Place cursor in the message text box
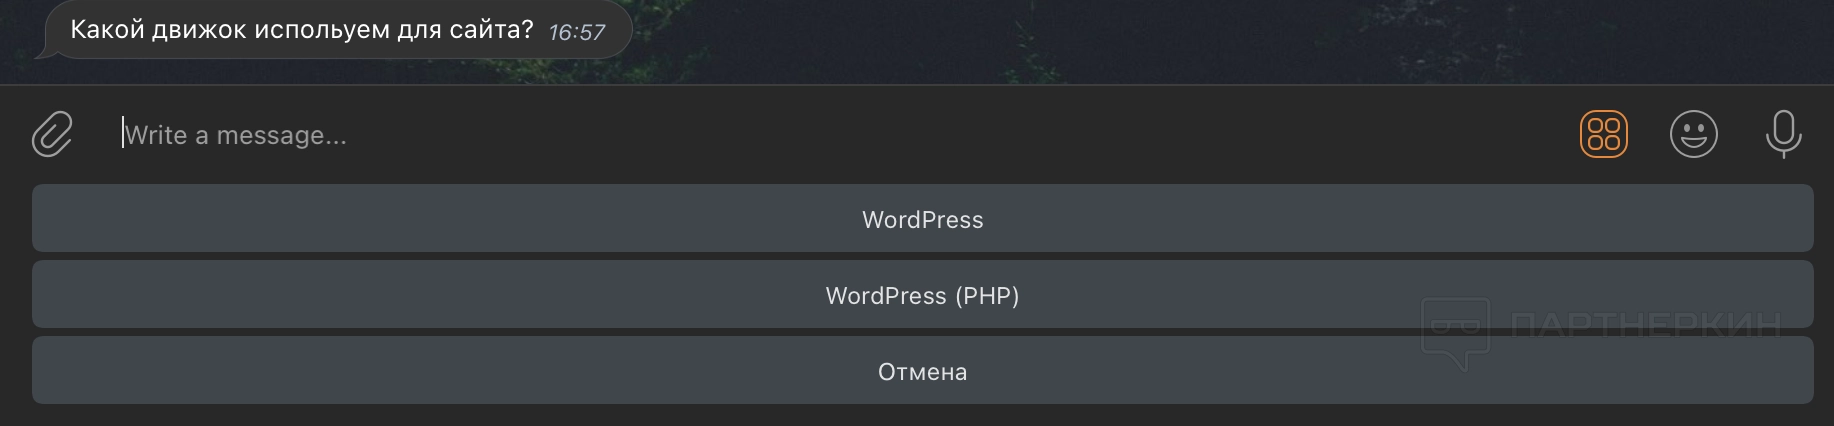The image size is (1834, 426). [800, 135]
